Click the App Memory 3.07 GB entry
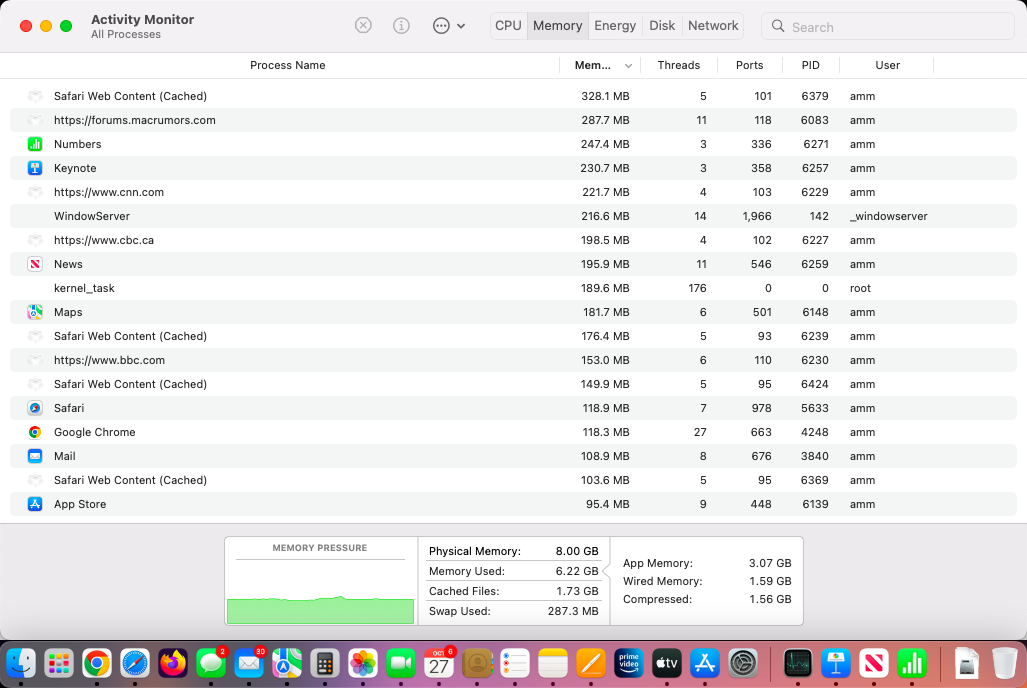Image resolution: width=1027 pixels, height=688 pixels. pos(707,563)
